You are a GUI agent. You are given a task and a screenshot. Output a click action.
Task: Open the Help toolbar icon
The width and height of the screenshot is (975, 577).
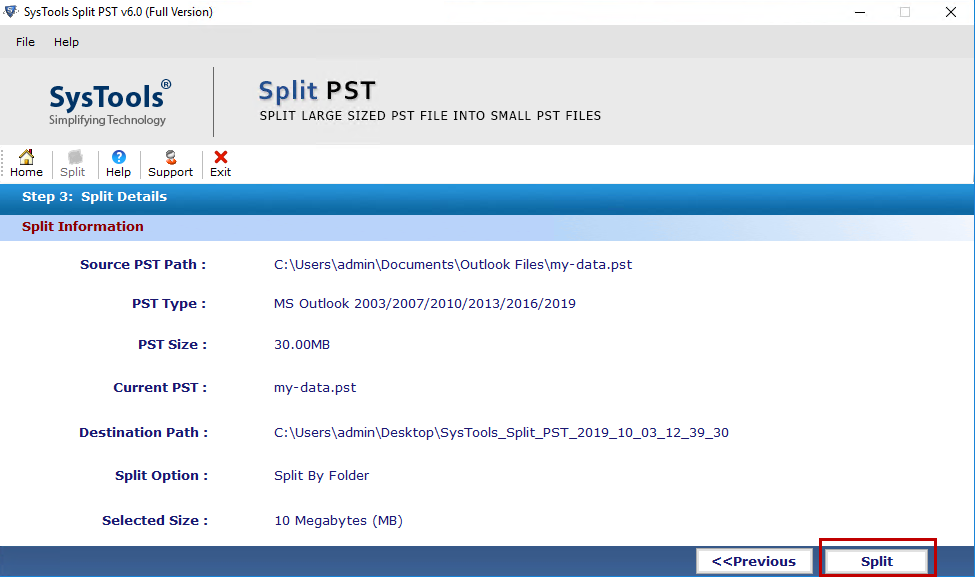tap(118, 164)
